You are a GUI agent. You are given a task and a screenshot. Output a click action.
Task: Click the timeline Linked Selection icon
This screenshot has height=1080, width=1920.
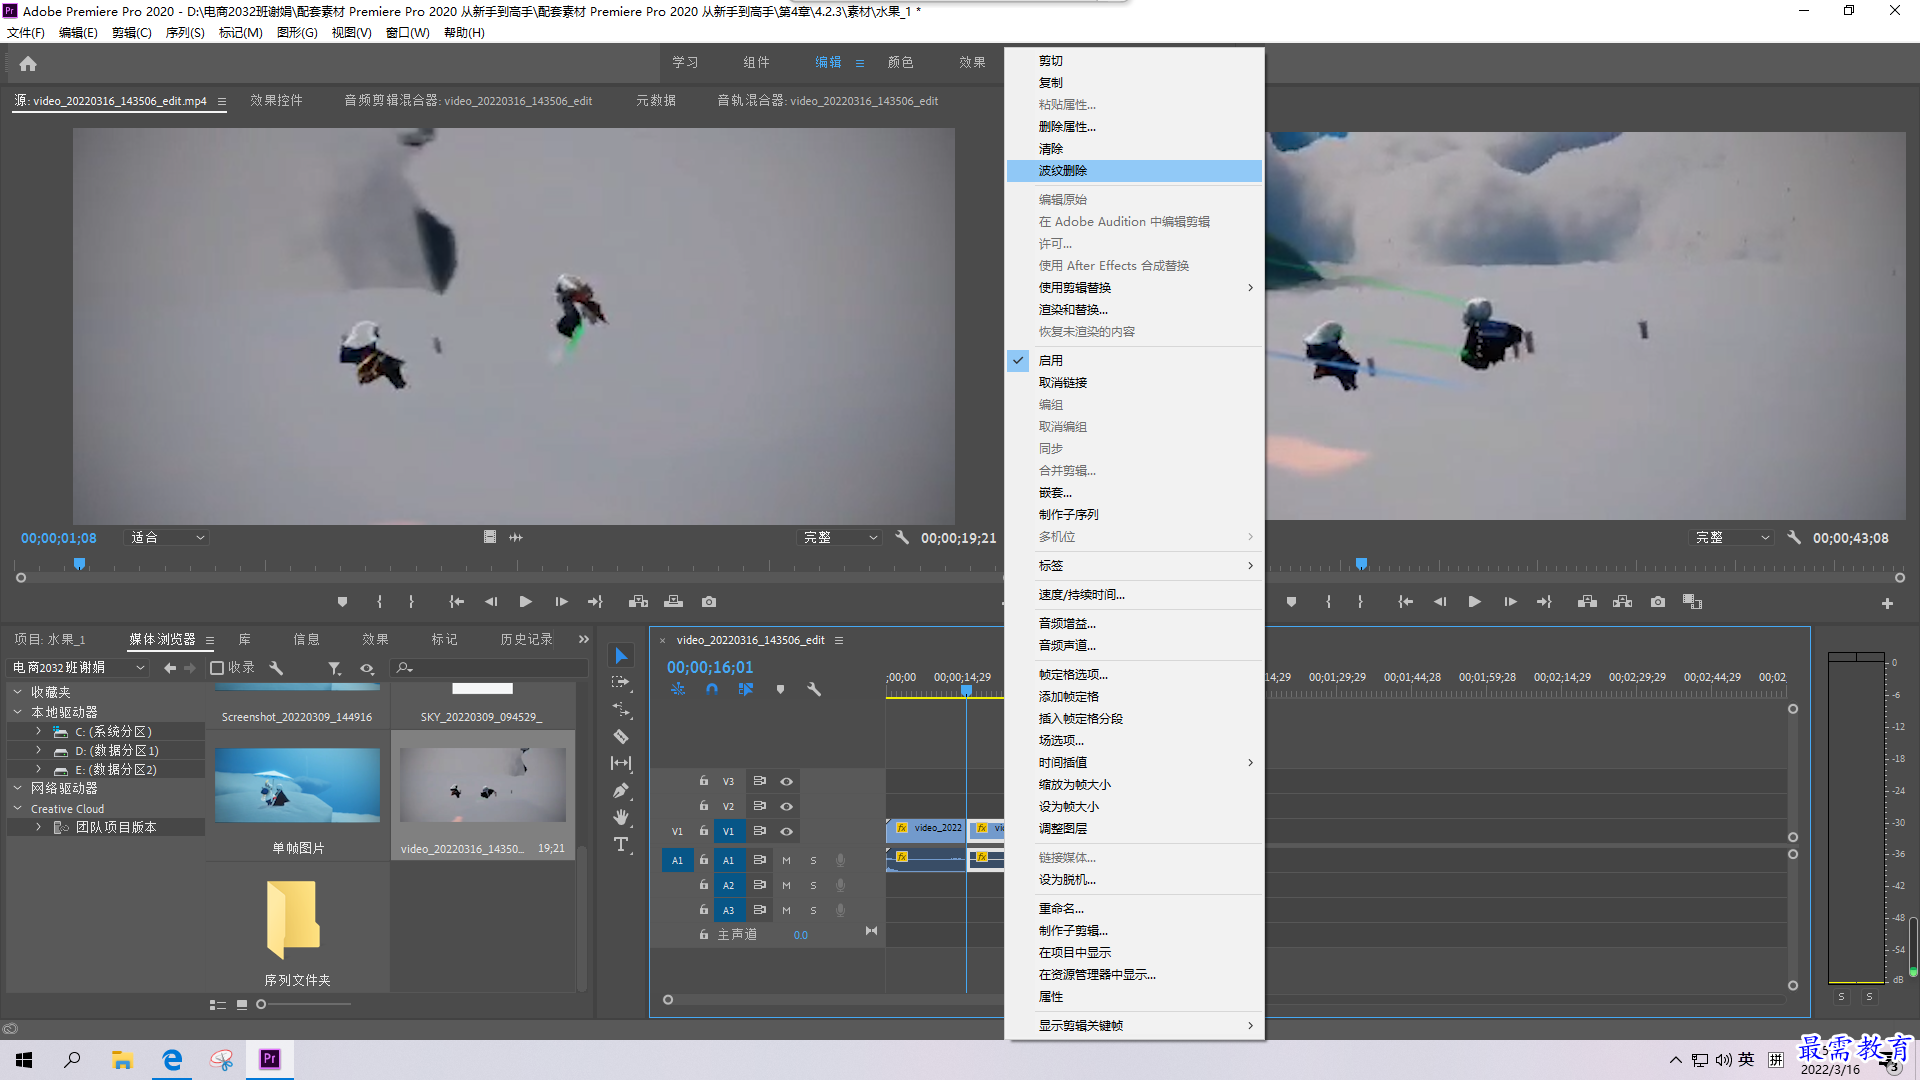pos(746,689)
